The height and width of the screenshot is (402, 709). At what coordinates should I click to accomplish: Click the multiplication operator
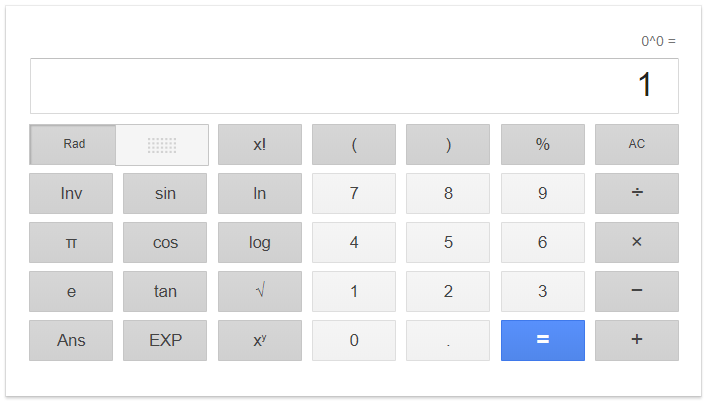click(637, 242)
